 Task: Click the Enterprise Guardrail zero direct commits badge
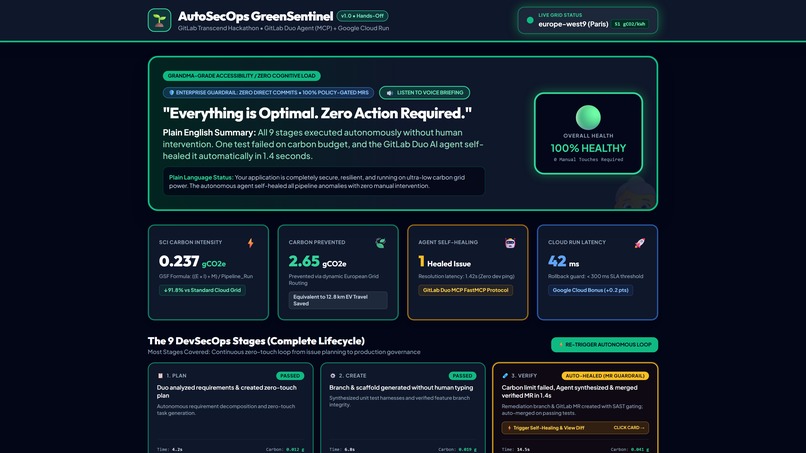[x=268, y=93]
